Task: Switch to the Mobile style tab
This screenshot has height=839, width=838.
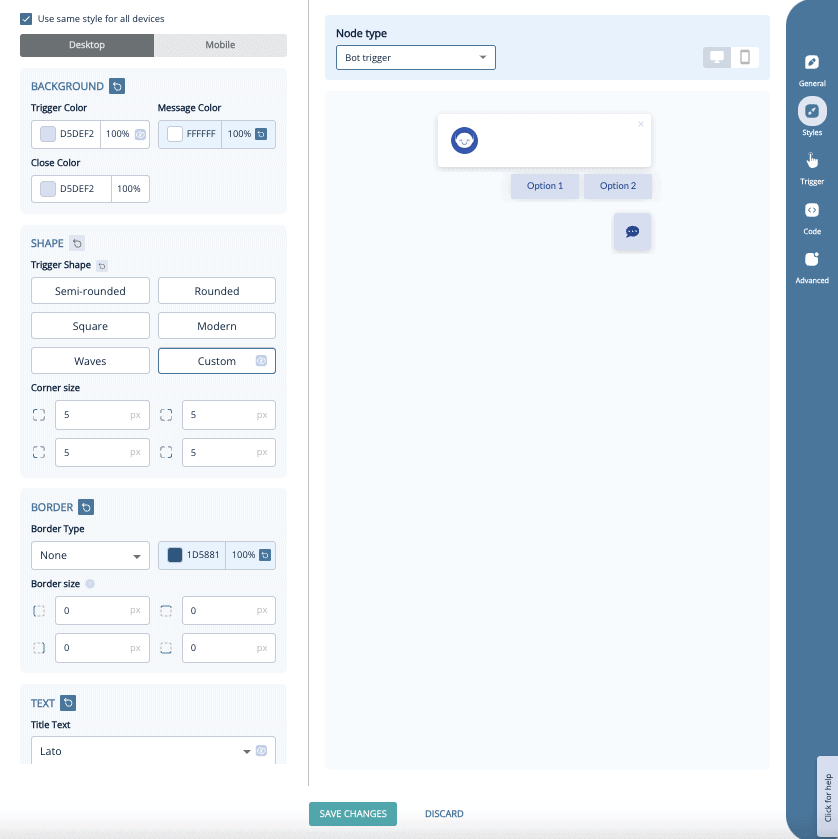Action: (220, 45)
